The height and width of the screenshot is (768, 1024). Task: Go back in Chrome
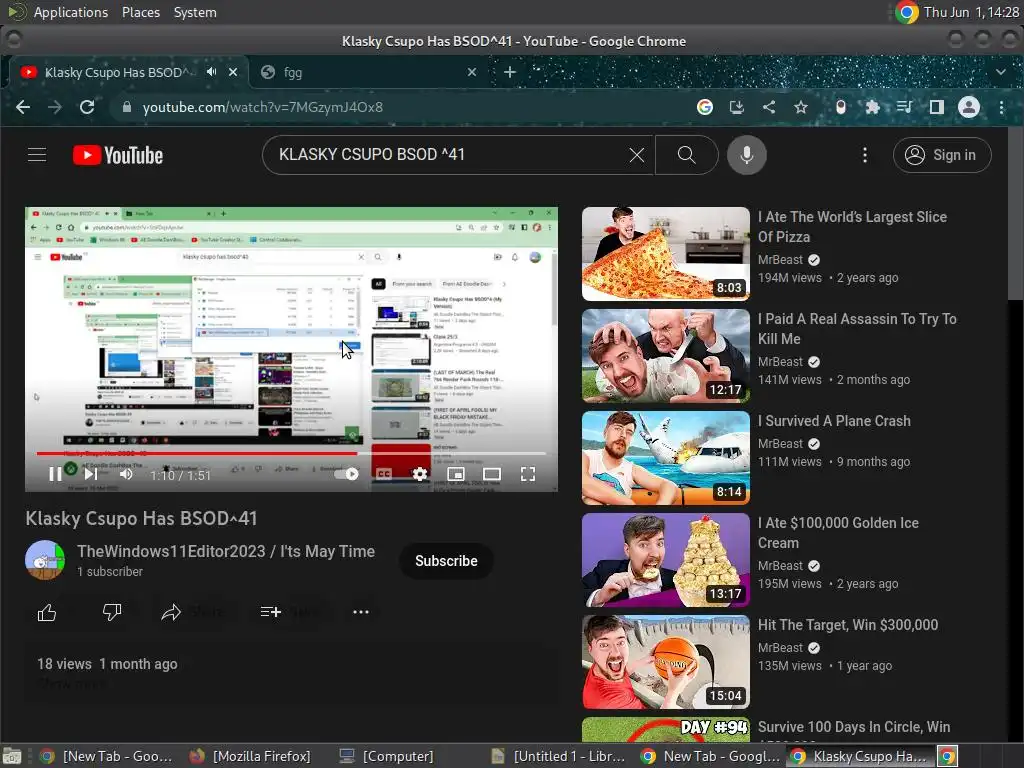23,107
